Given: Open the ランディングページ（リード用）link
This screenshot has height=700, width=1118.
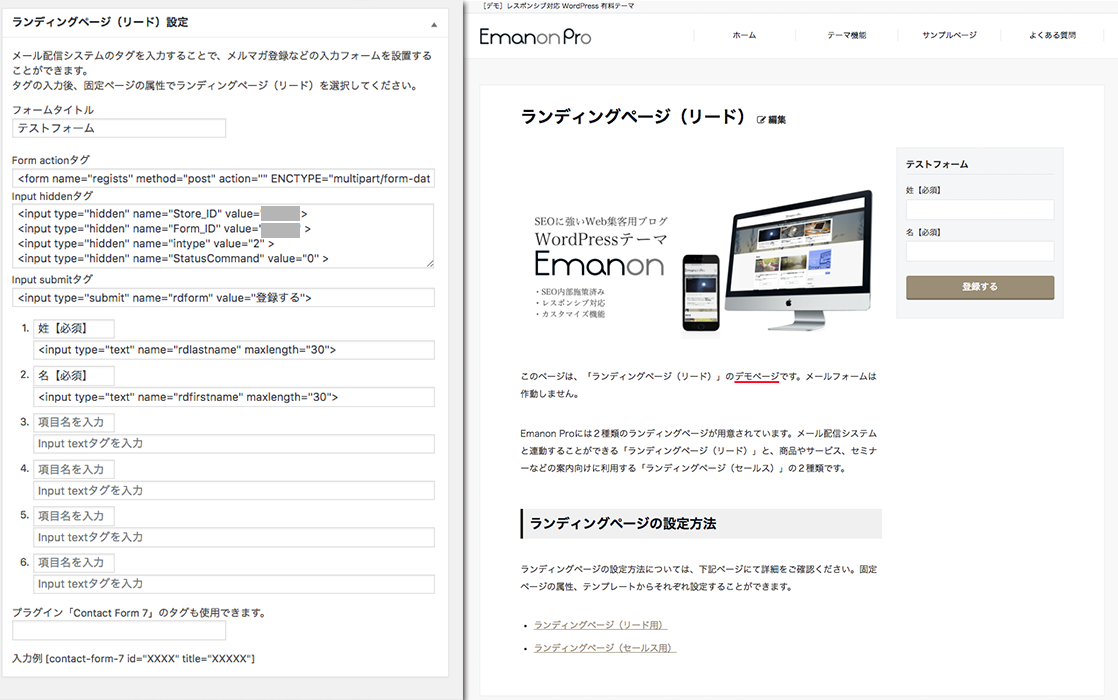Looking at the screenshot, I should tap(600, 625).
